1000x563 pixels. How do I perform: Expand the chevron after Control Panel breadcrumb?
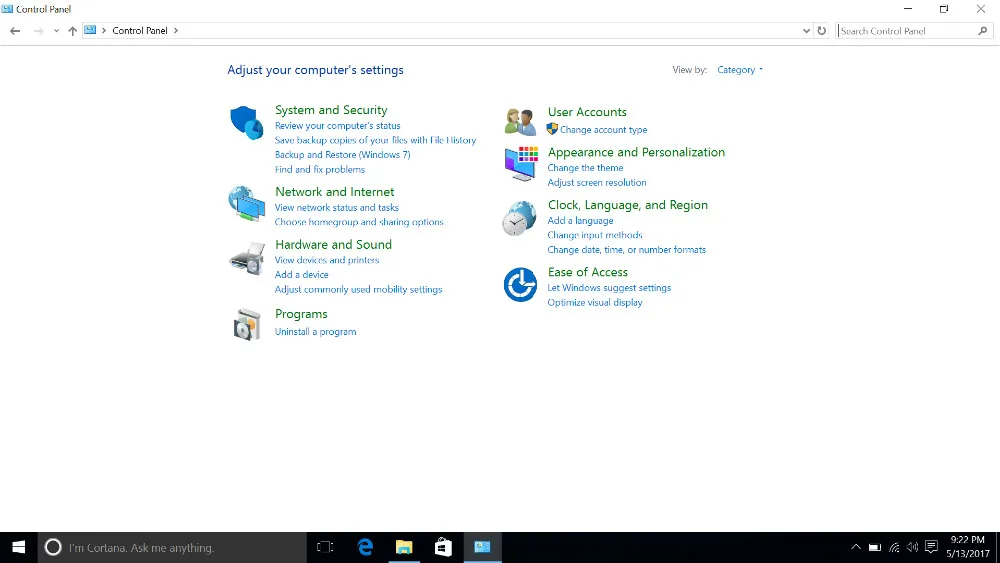pyautogui.click(x=176, y=31)
